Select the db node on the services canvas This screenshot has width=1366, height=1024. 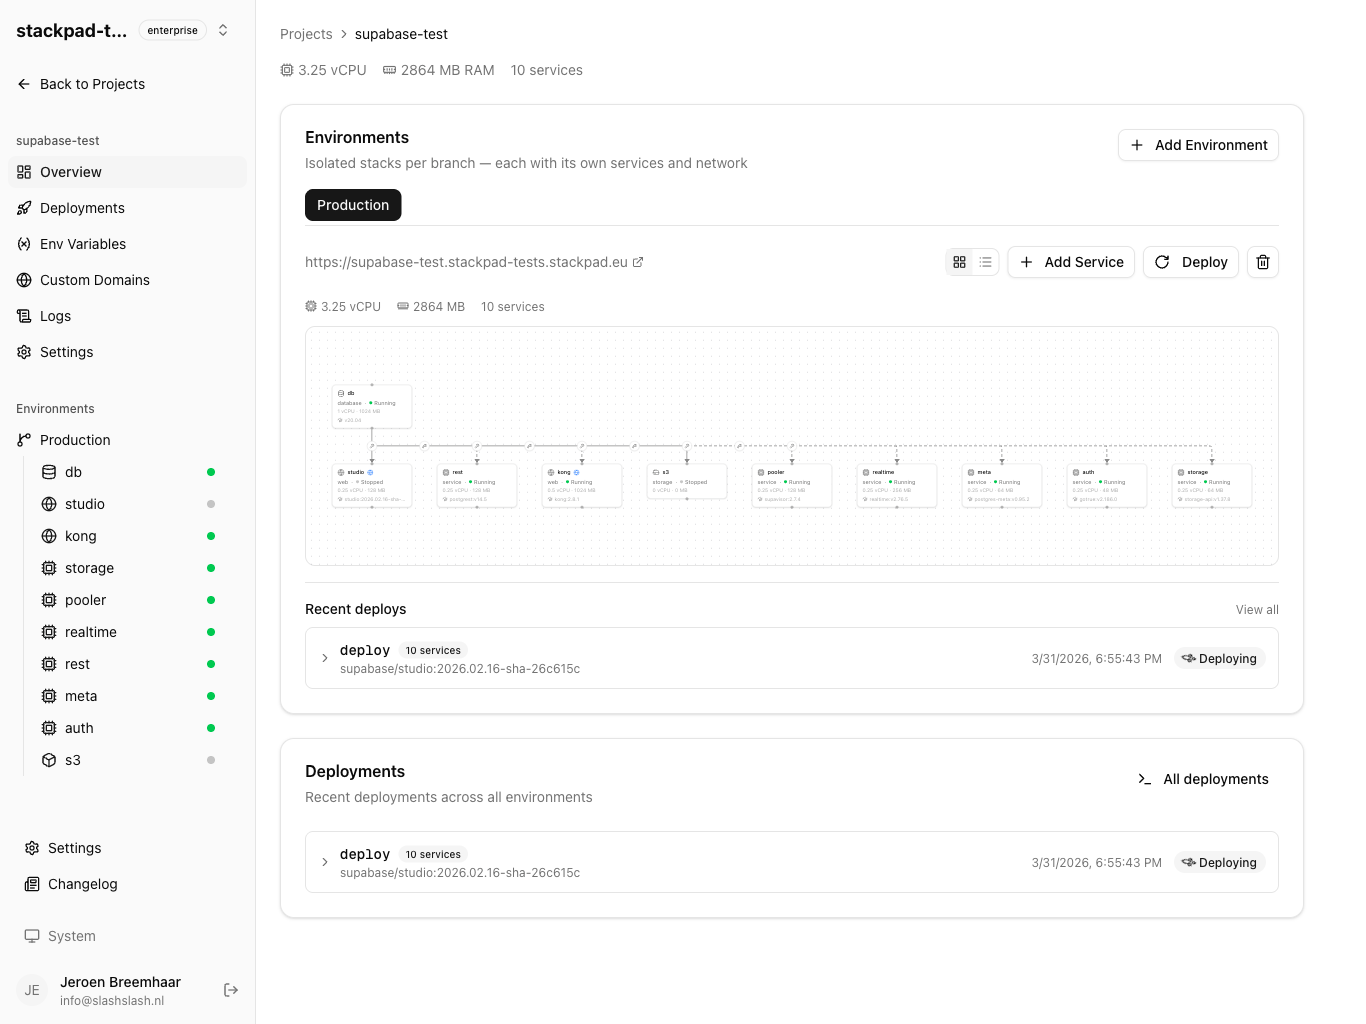coord(371,405)
